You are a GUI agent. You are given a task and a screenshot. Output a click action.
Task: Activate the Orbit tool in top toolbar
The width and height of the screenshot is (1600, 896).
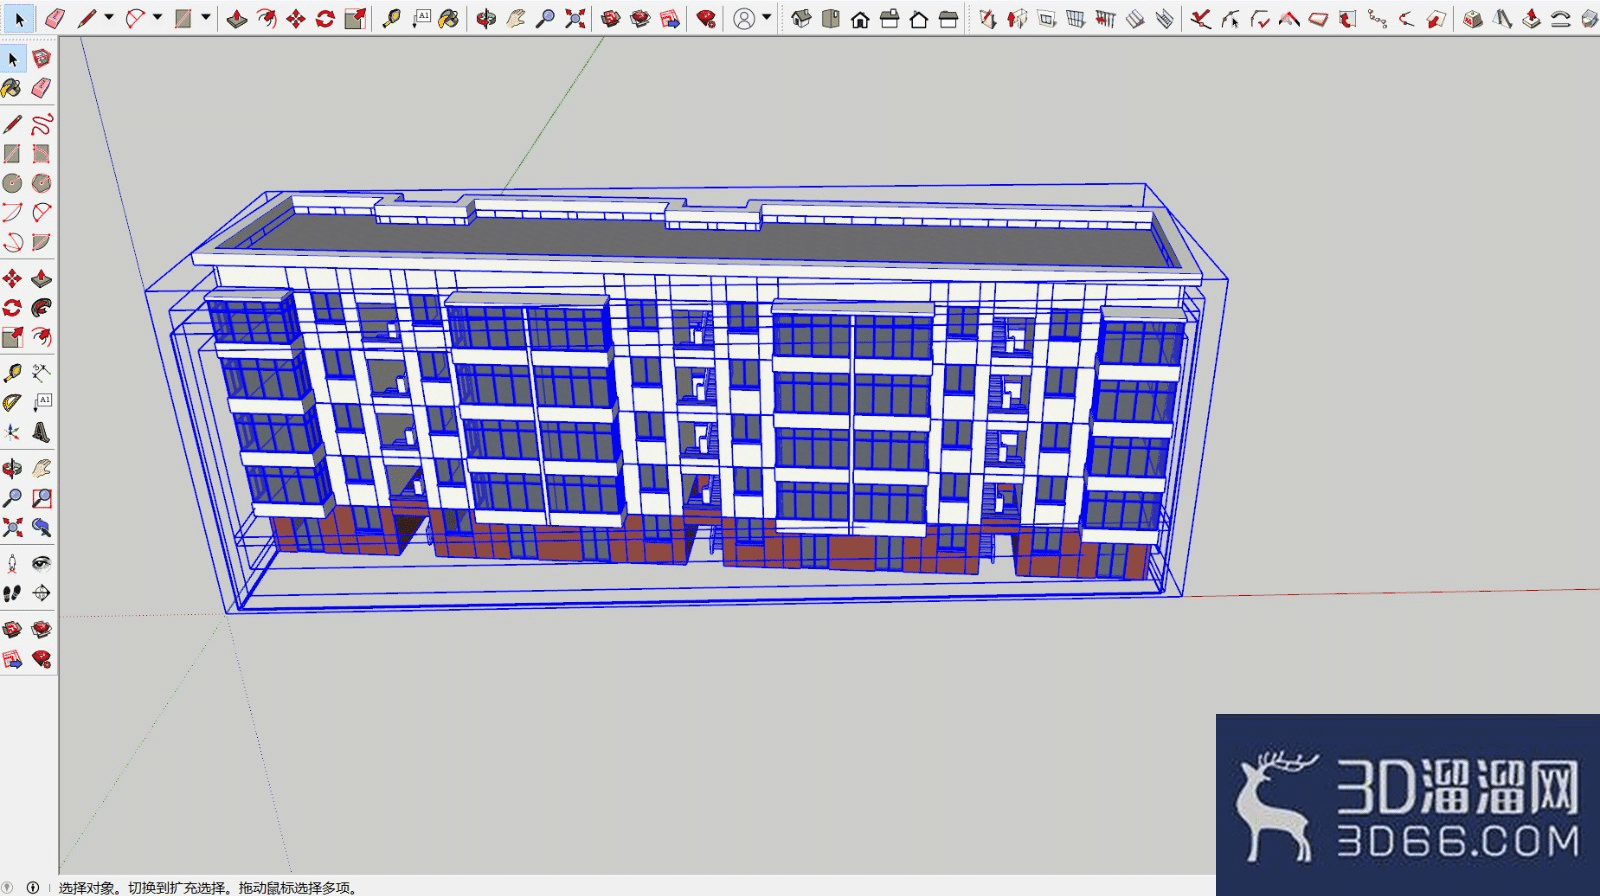pos(486,18)
